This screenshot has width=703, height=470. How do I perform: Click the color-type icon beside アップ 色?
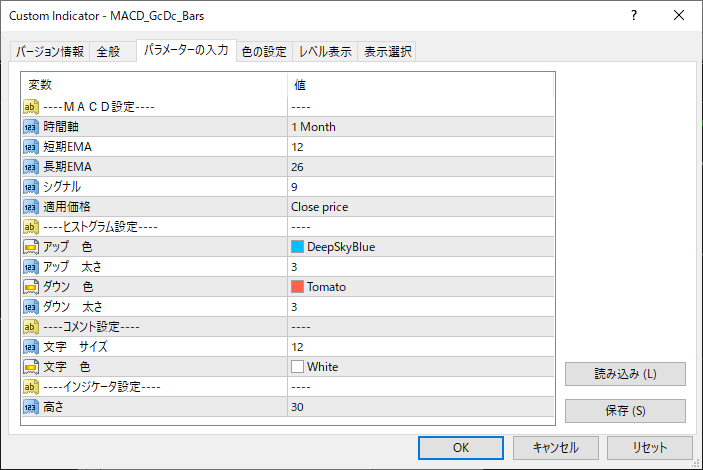pos(31,247)
